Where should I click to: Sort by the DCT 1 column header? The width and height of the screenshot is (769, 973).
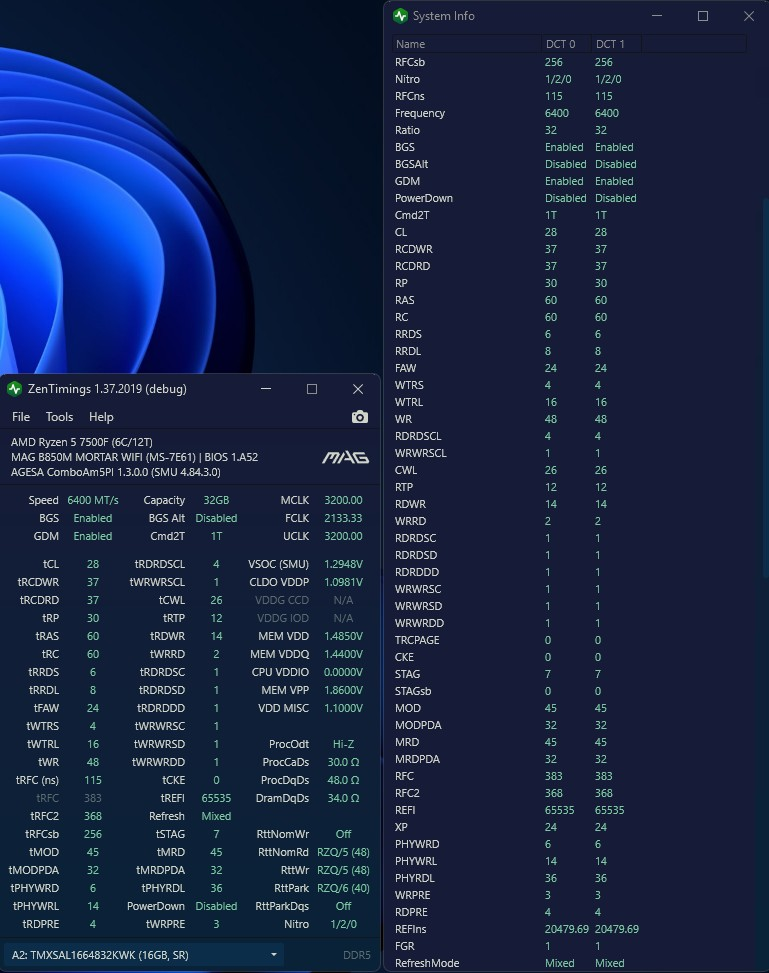616,44
